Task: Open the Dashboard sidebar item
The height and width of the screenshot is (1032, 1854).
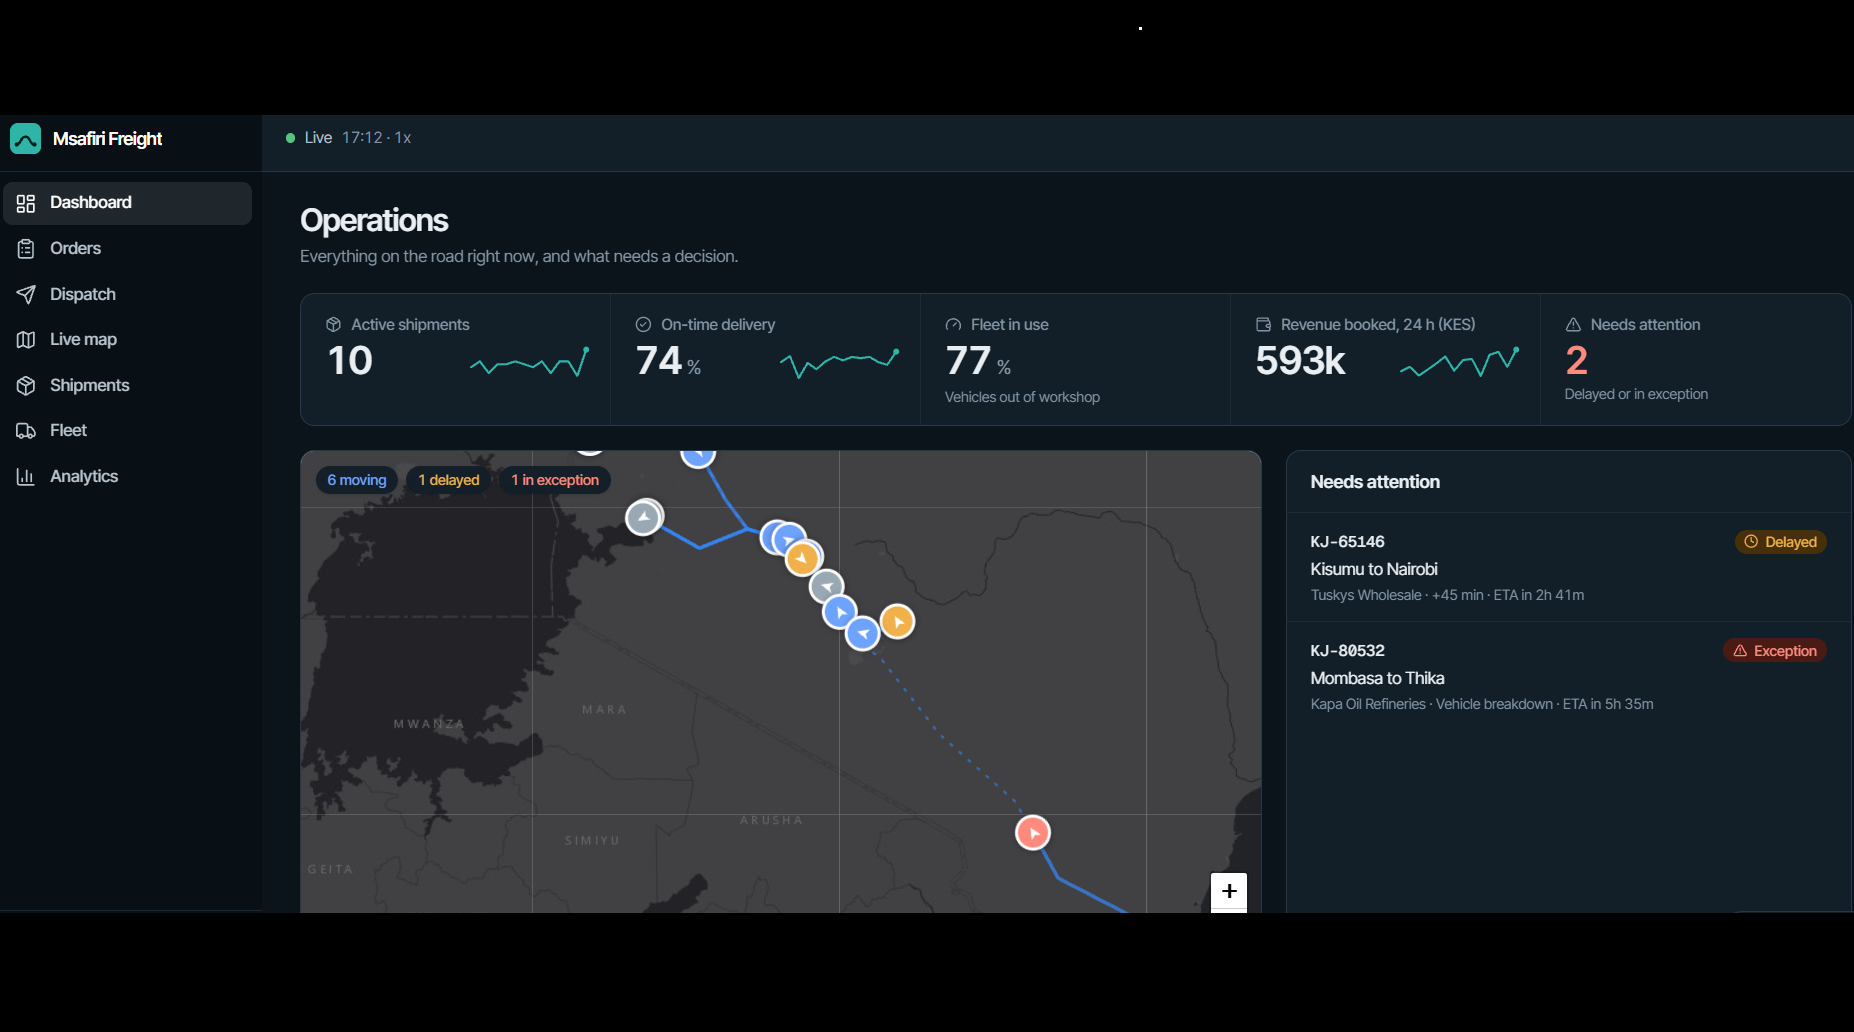Action: coord(127,203)
